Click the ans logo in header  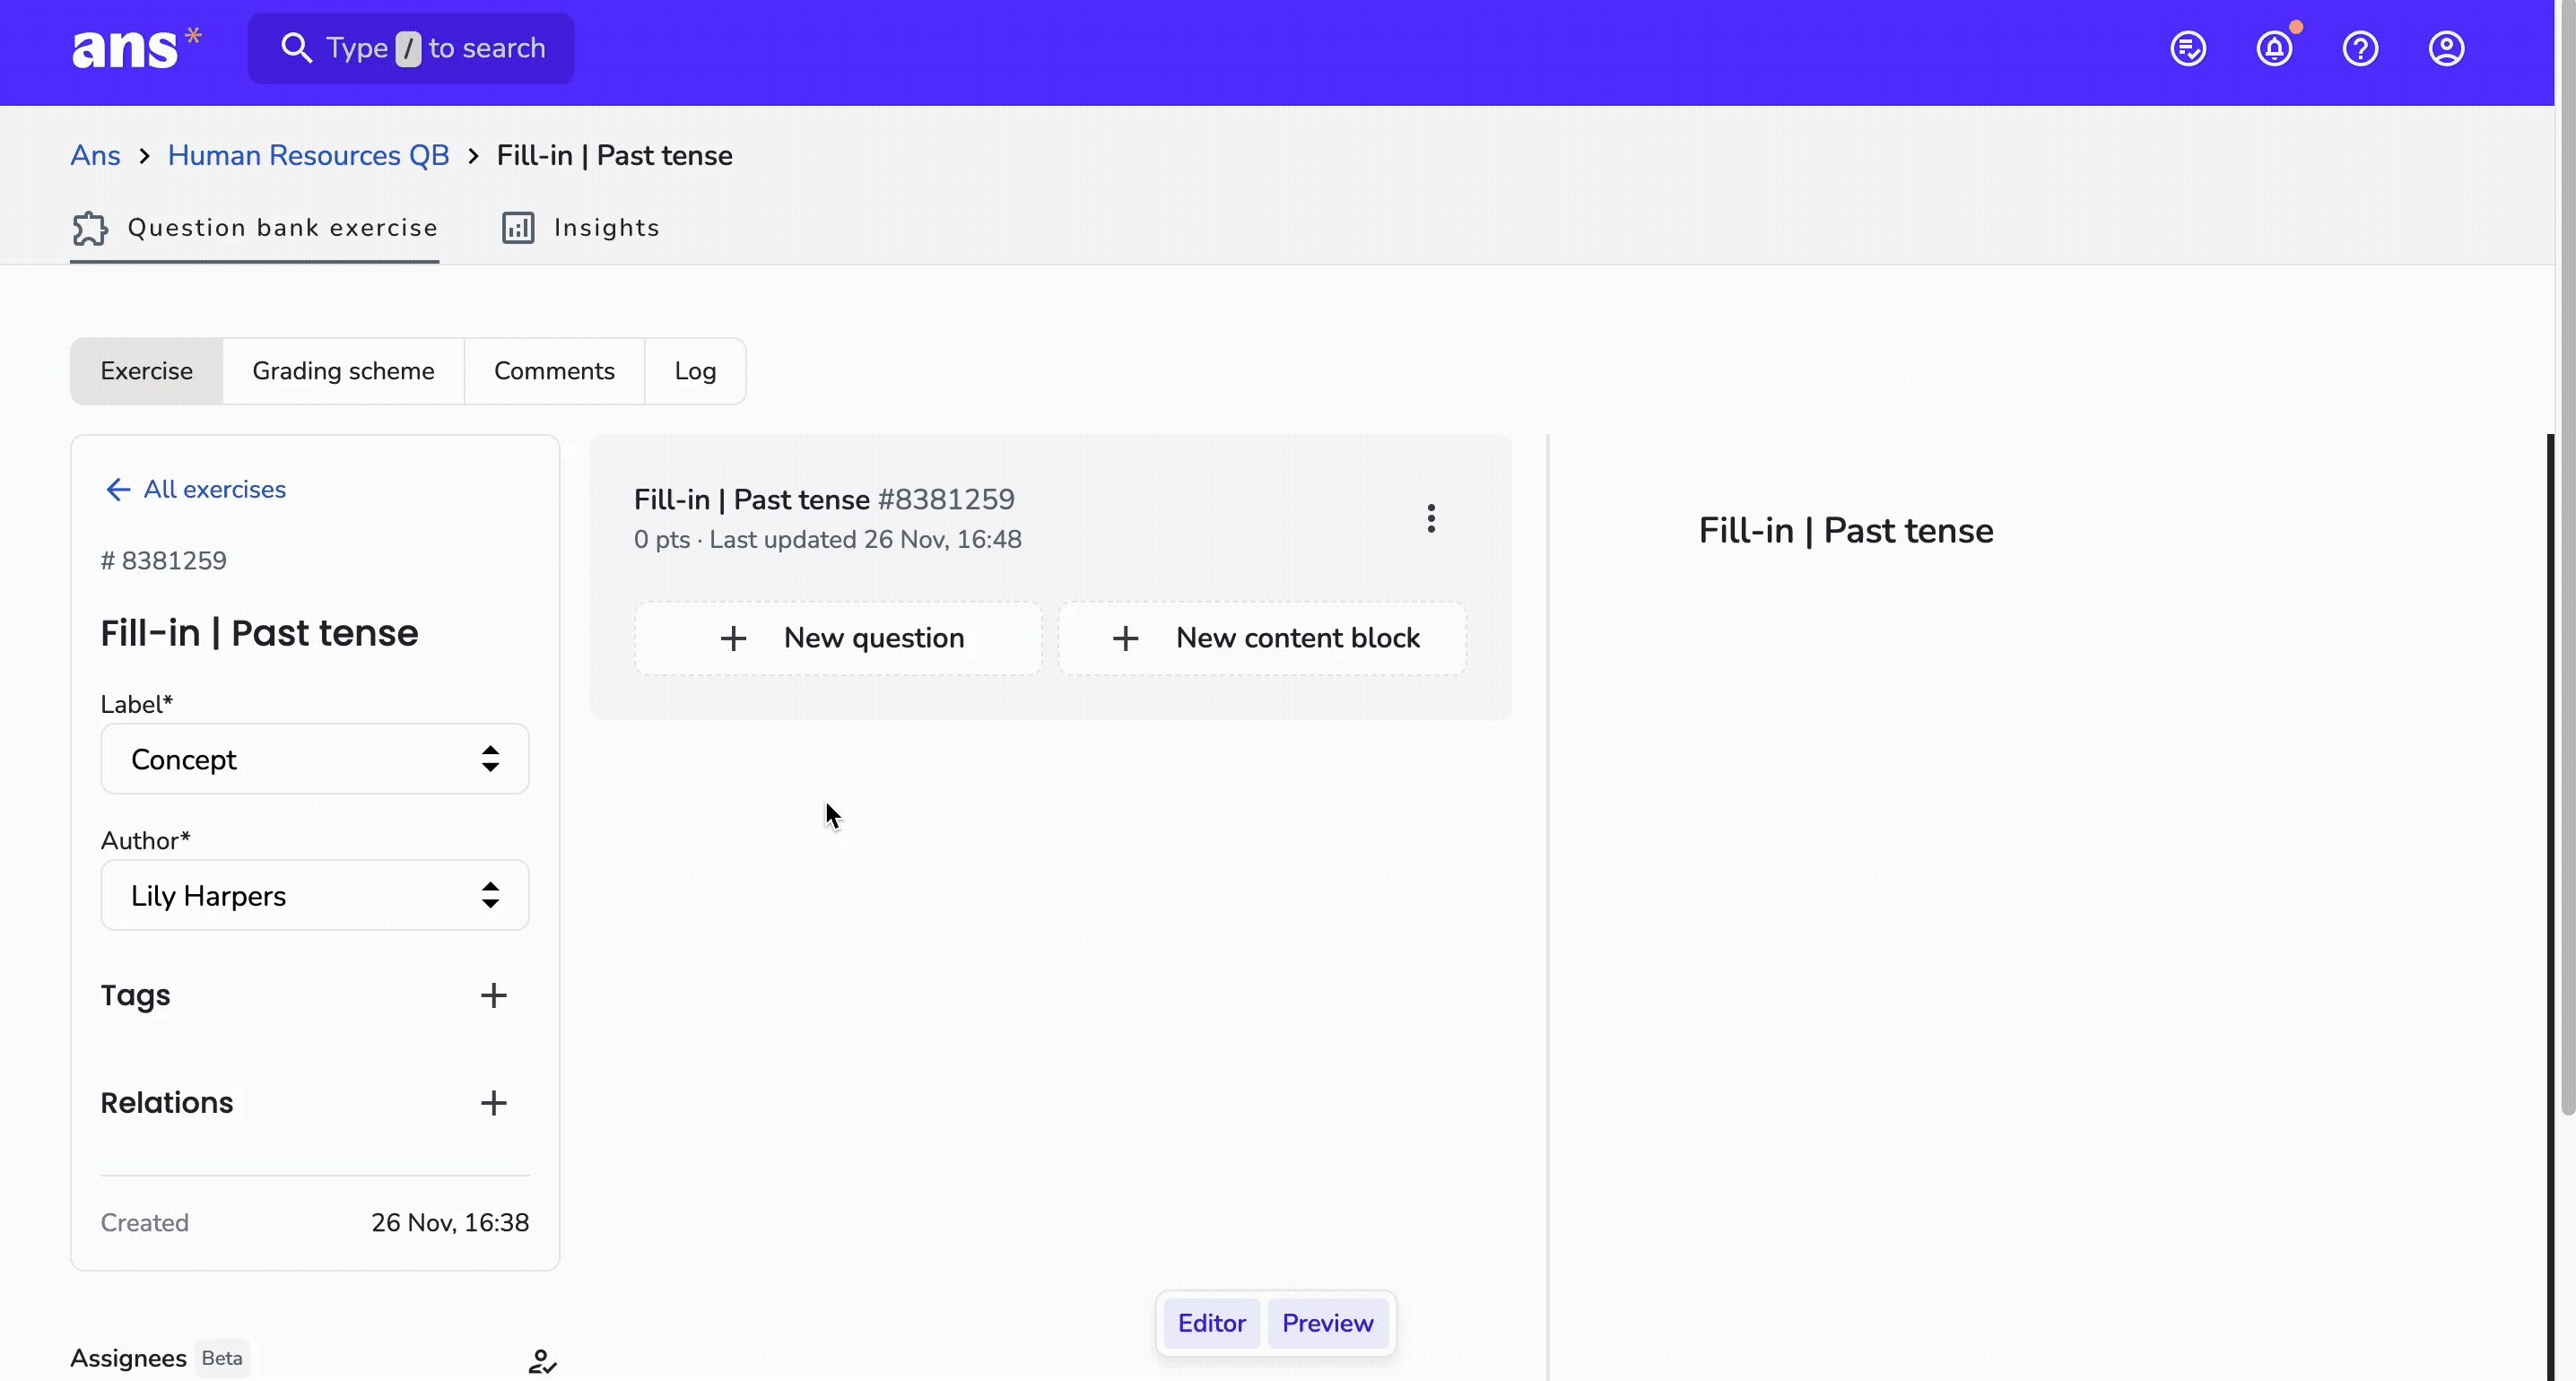pyautogui.click(x=136, y=48)
